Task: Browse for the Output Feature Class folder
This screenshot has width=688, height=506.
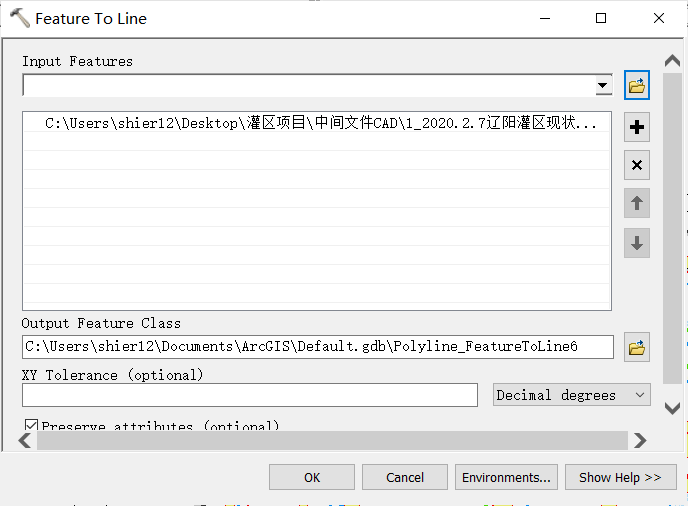Action: point(637,348)
